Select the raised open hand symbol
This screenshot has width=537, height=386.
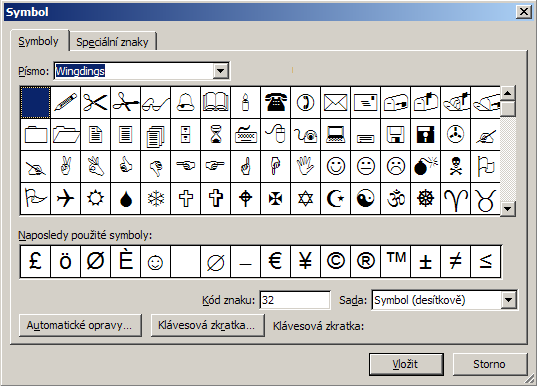(x=305, y=166)
